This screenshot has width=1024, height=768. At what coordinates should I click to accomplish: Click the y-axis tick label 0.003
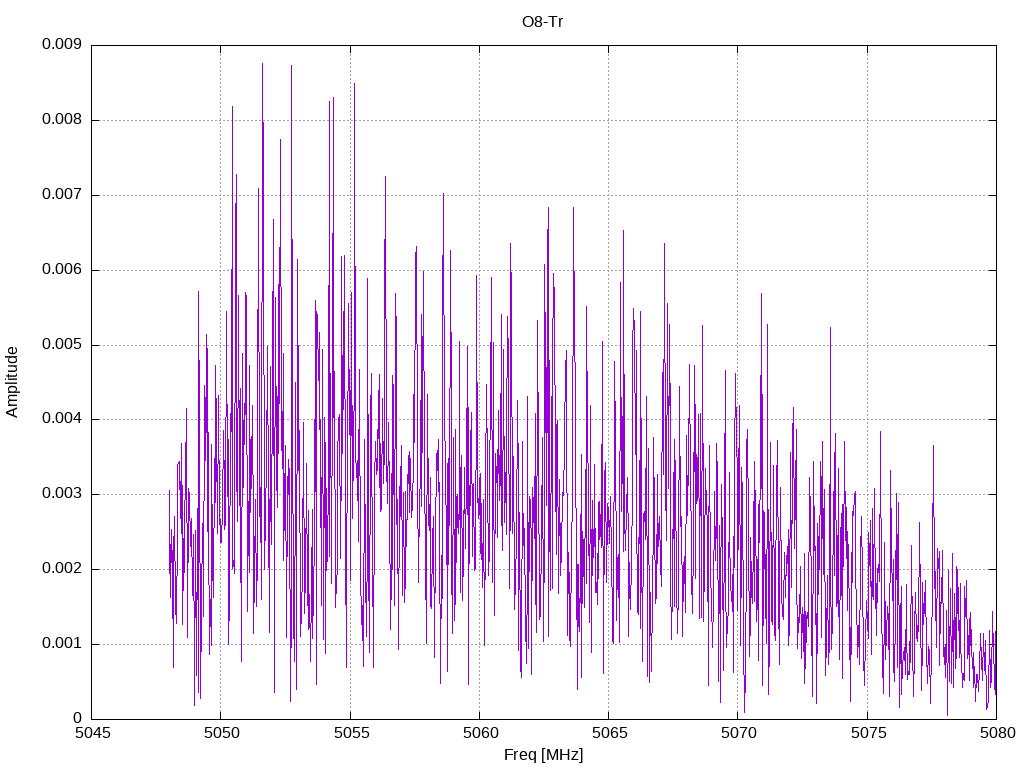coord(61,494)
